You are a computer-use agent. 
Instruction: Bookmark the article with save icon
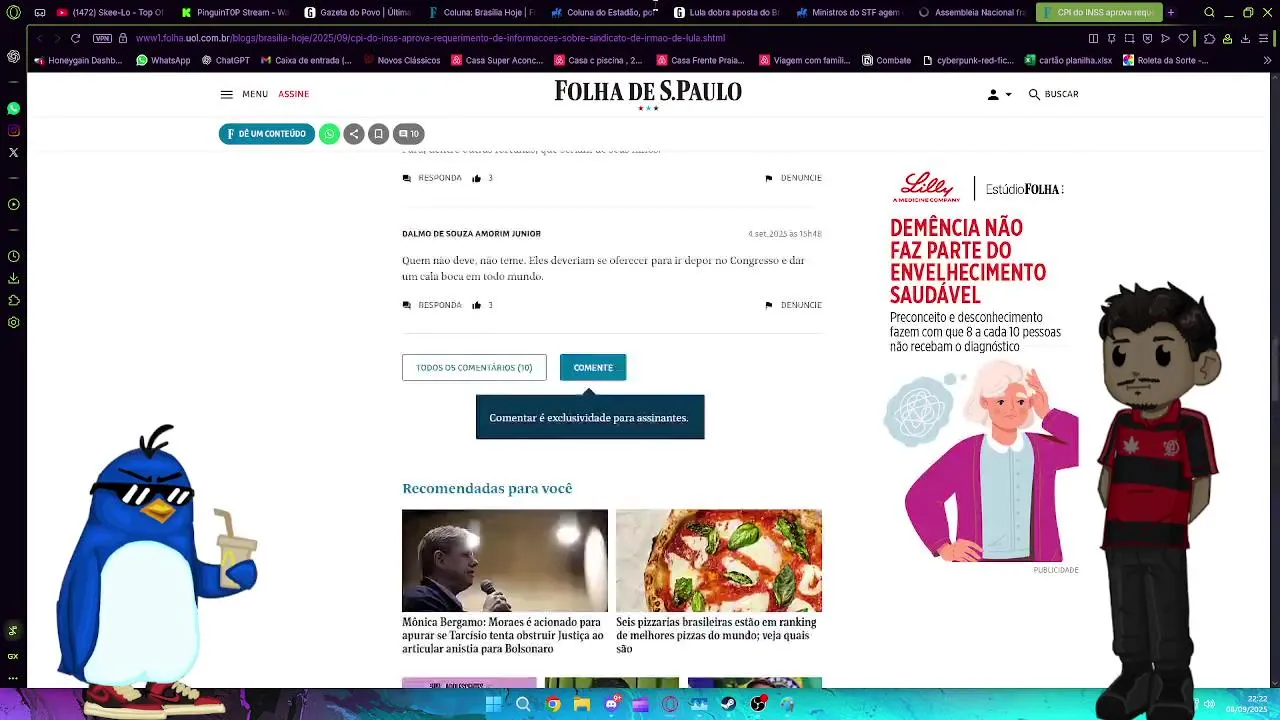[378, 134]
